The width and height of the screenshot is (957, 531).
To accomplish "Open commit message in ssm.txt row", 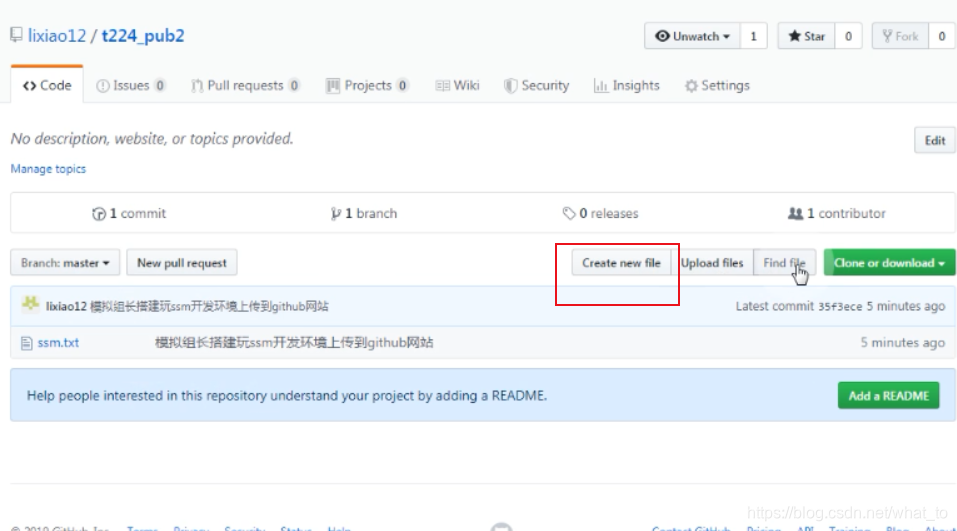I will [294, 343].
